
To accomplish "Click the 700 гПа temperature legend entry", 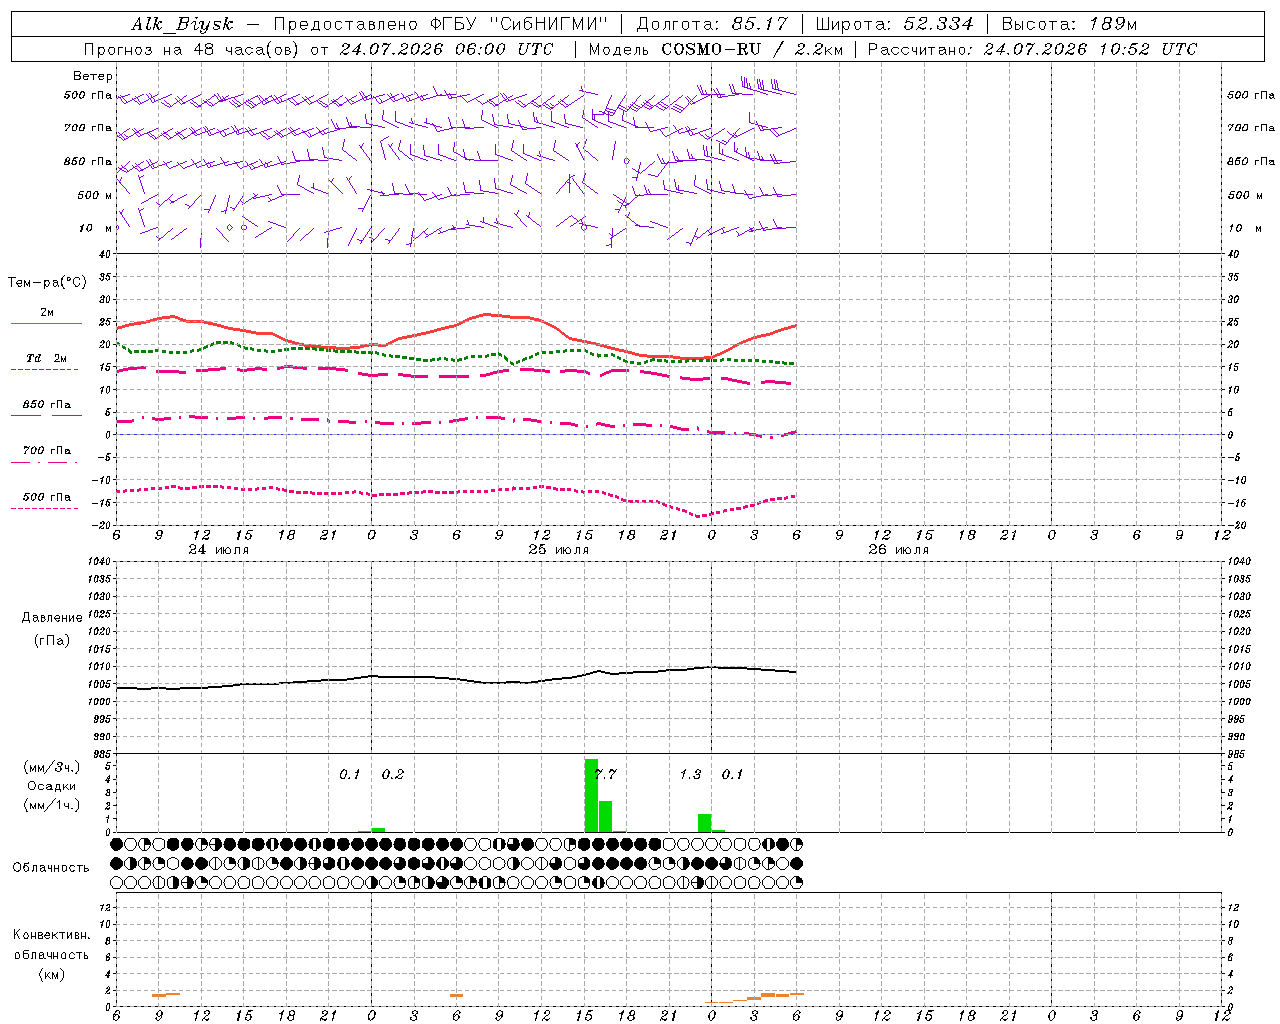I will [x=46, y=451].
